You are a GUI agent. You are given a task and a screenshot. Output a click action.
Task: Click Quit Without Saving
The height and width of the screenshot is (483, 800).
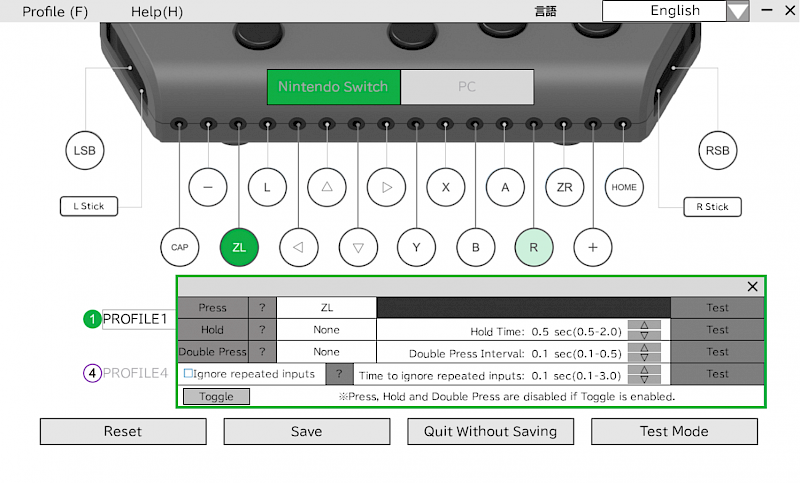[x=490, y=431]
